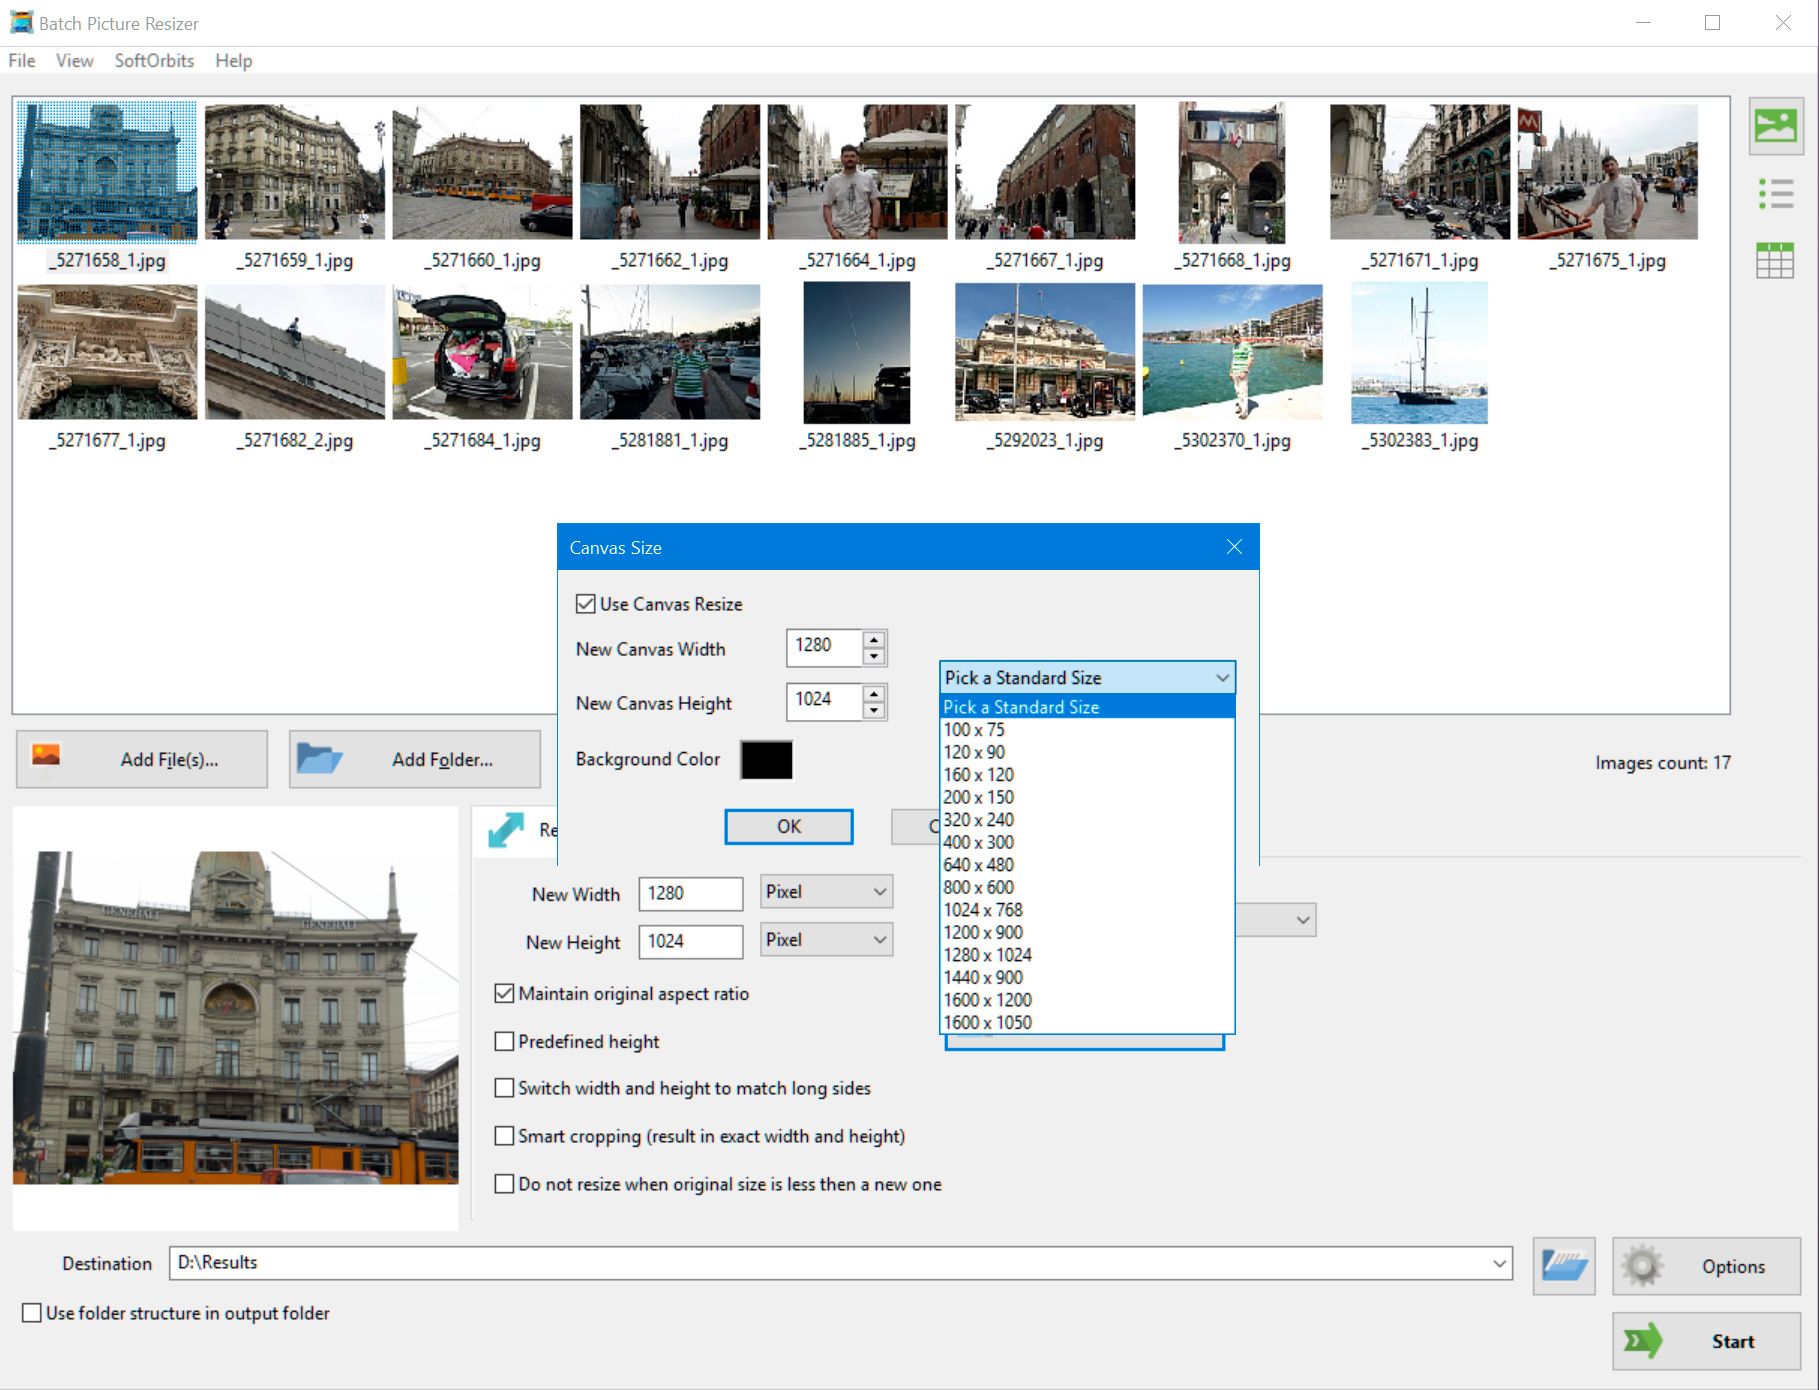Image resolution: width=1819 pixels, height=1390 pixels.
Task: Expand the Destination path dropdown
Action: [x=1499, y=1263]
